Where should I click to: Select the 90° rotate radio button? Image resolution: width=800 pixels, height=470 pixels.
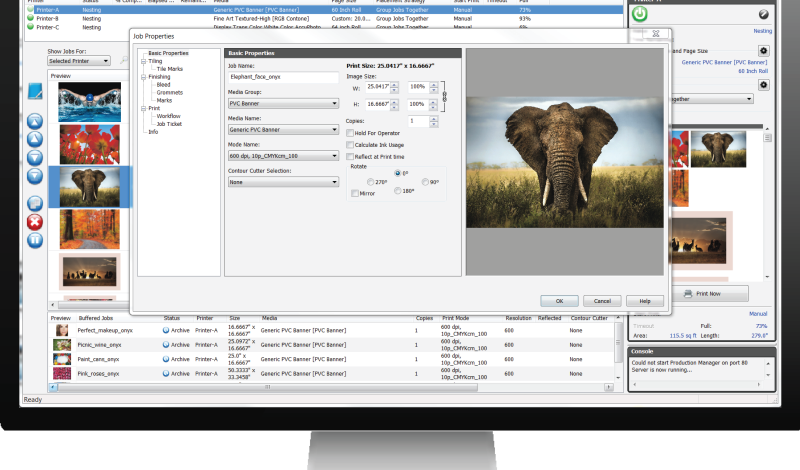tap(425, 182)
